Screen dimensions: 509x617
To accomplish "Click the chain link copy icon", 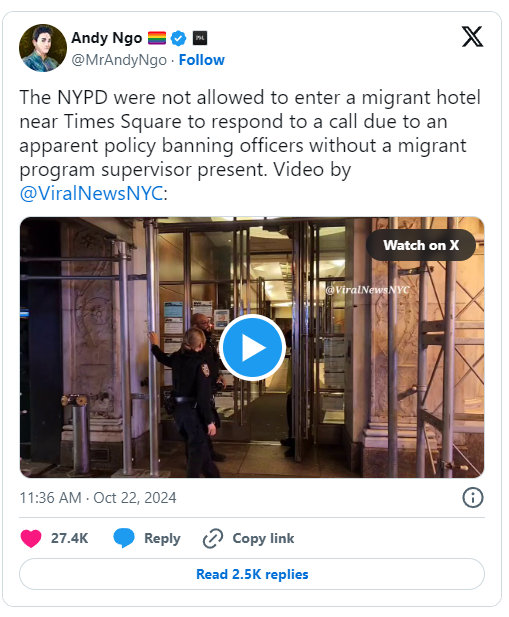I will point(213,539).
